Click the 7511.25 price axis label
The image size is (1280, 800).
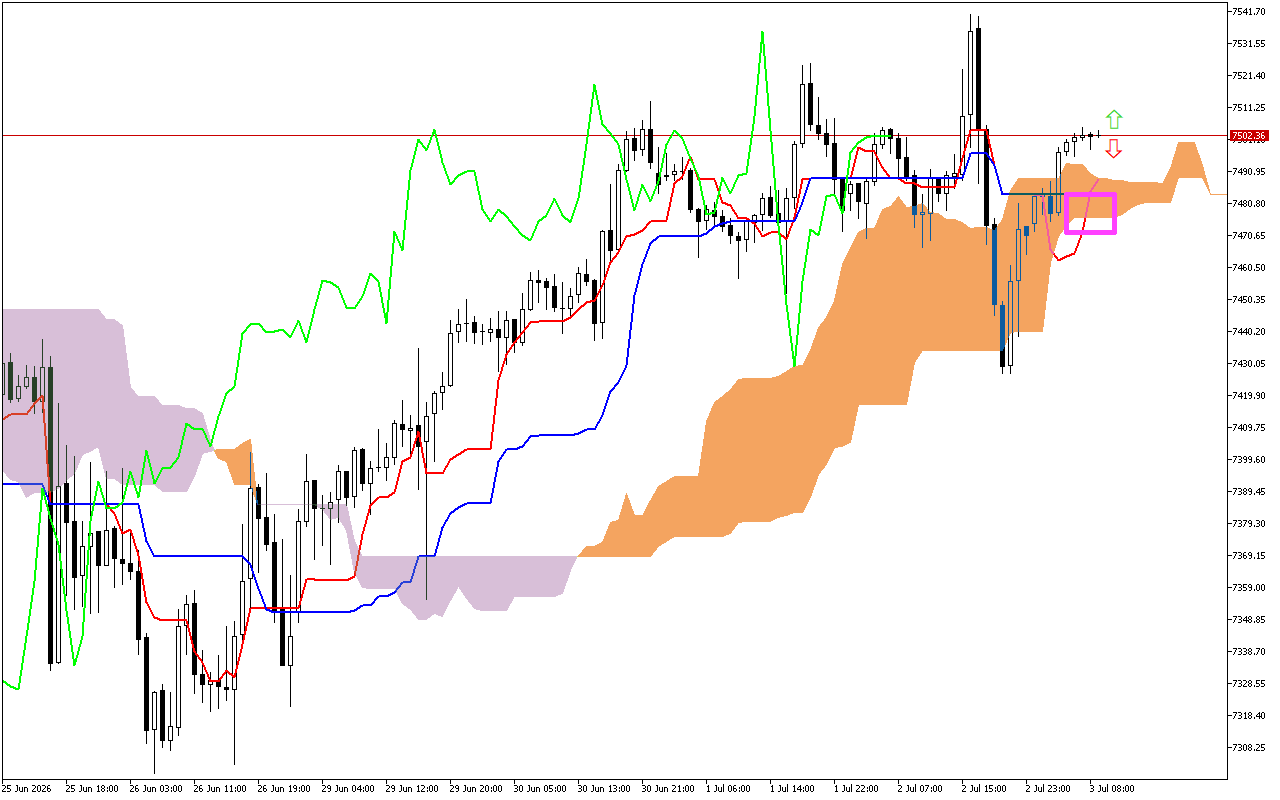1249,108
